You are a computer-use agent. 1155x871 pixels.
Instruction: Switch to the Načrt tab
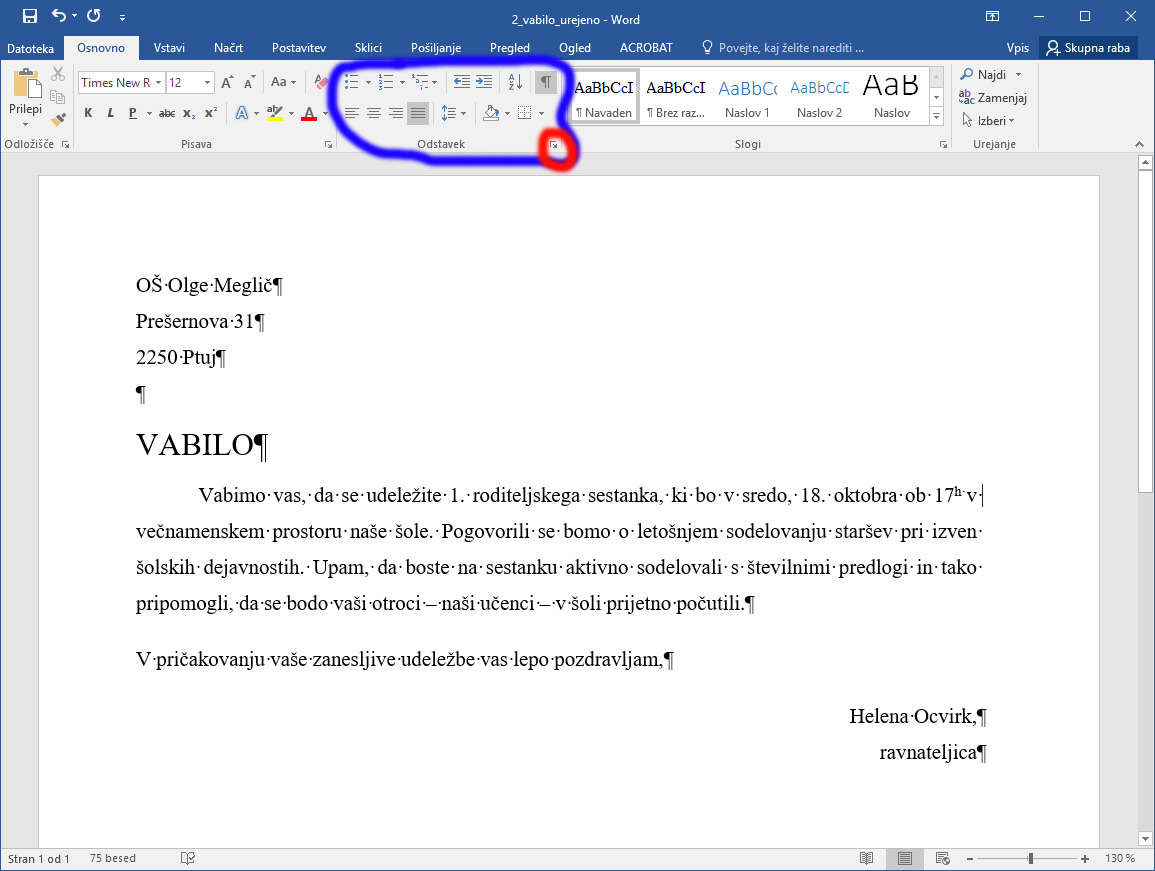pos(228,48)
